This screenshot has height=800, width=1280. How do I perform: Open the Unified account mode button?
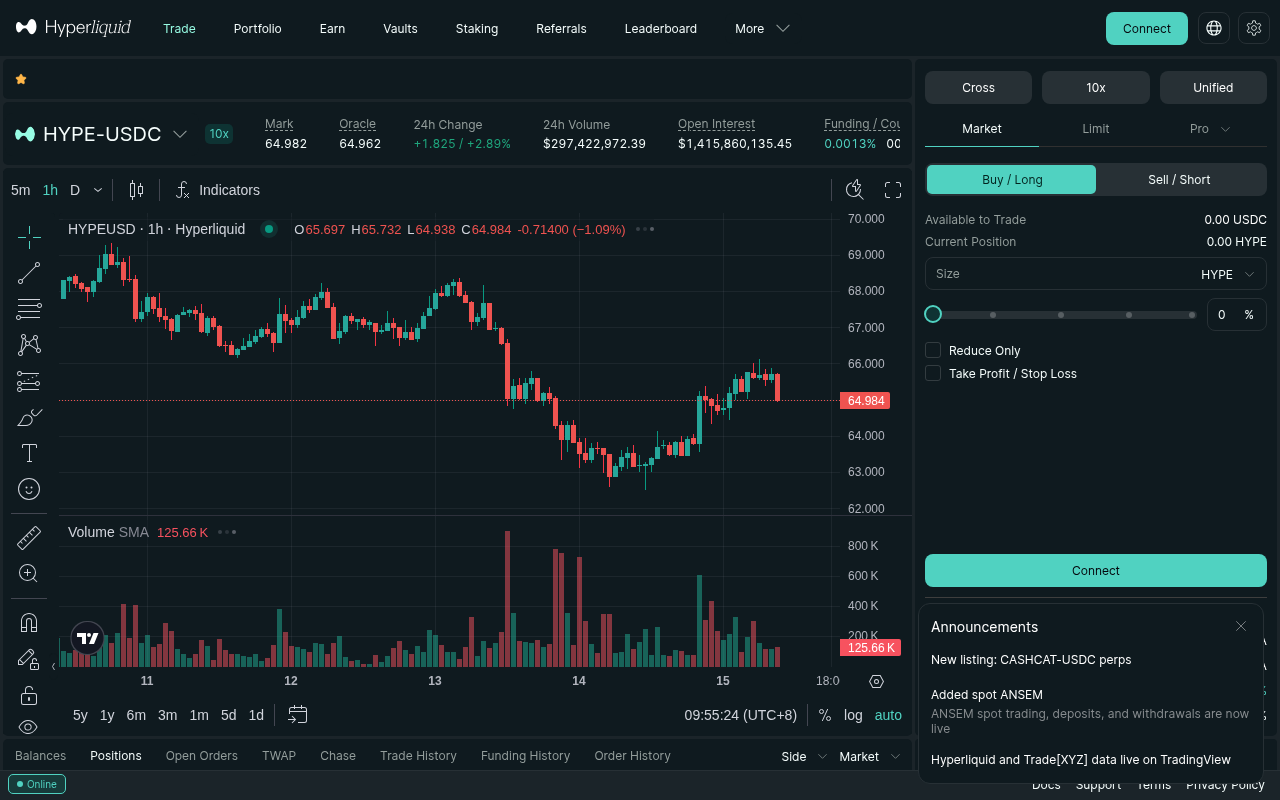coord(1213,88)
